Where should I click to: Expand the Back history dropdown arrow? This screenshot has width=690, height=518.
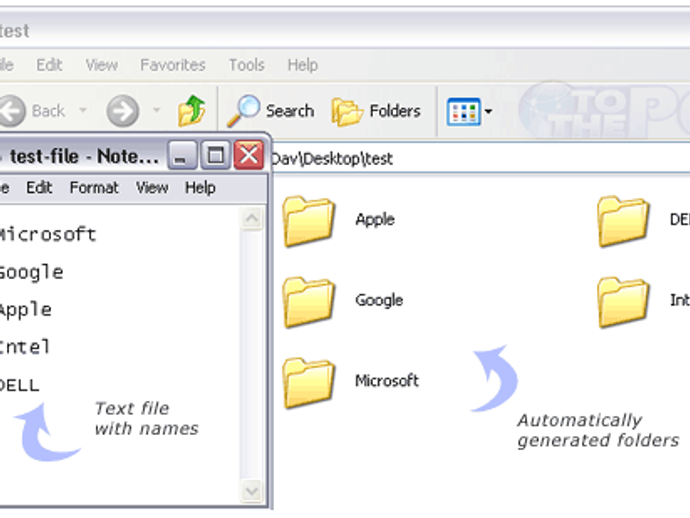coord(83,110)
